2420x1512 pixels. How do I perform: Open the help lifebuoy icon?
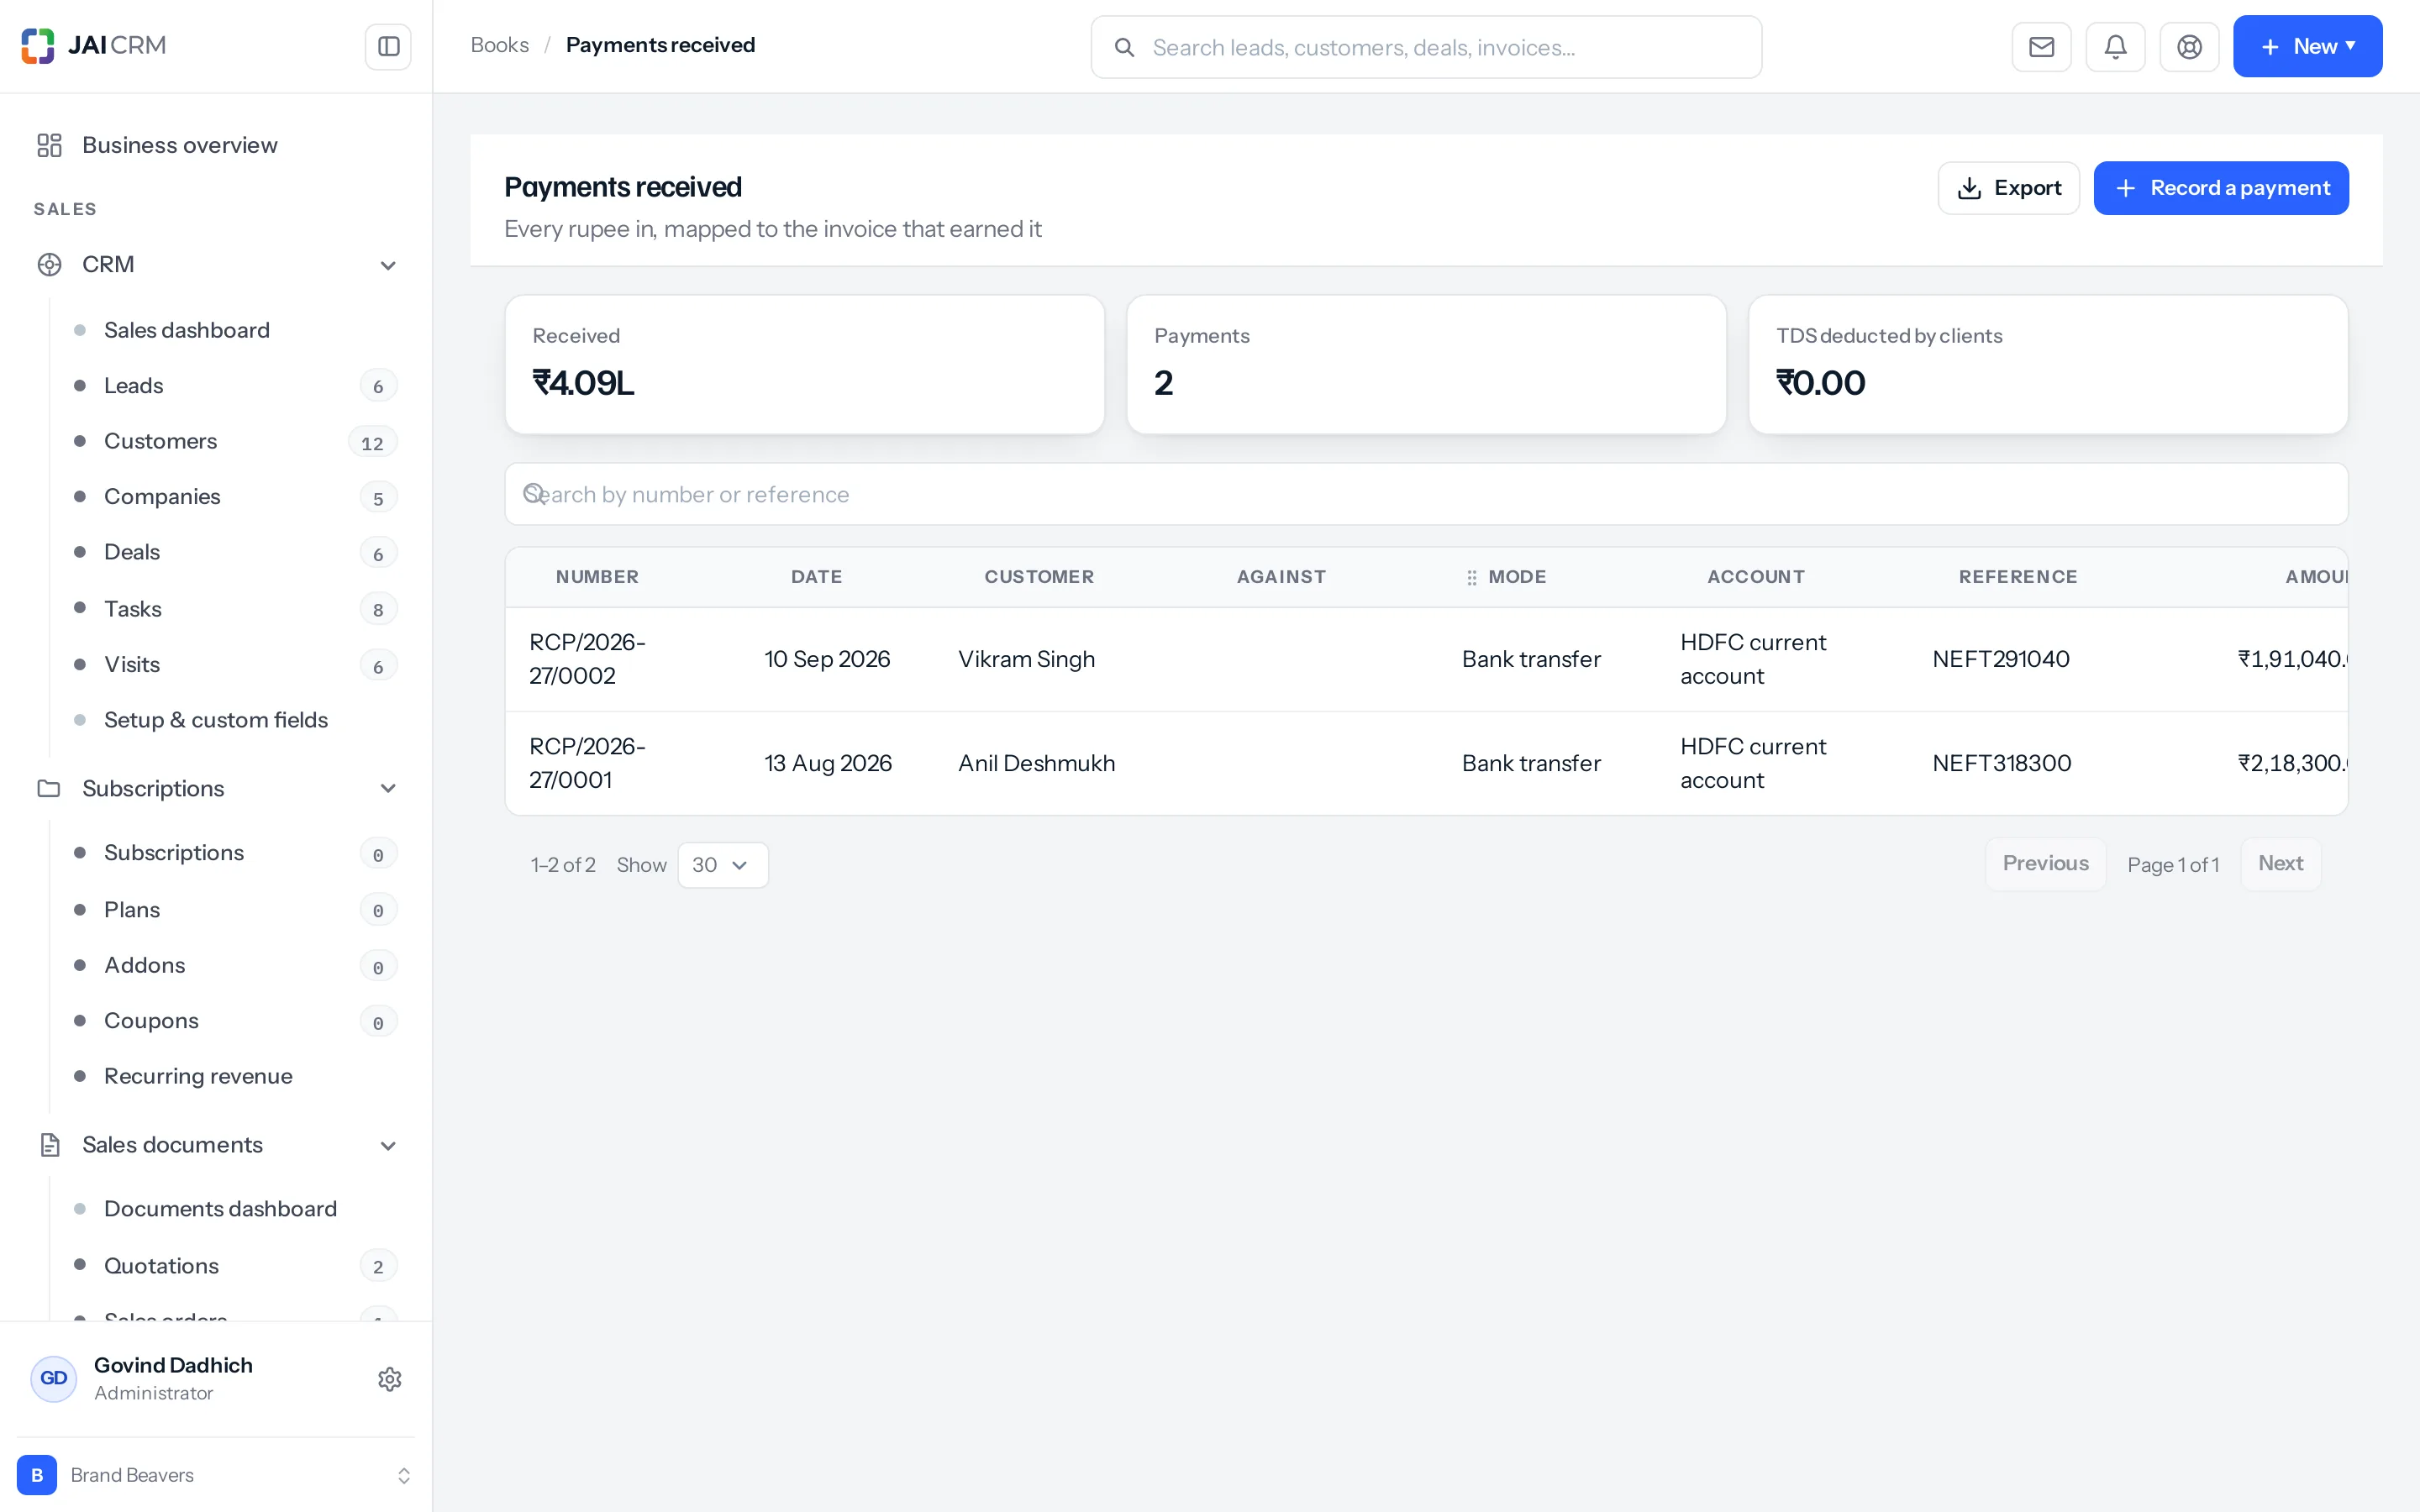tap(2189, 47)
